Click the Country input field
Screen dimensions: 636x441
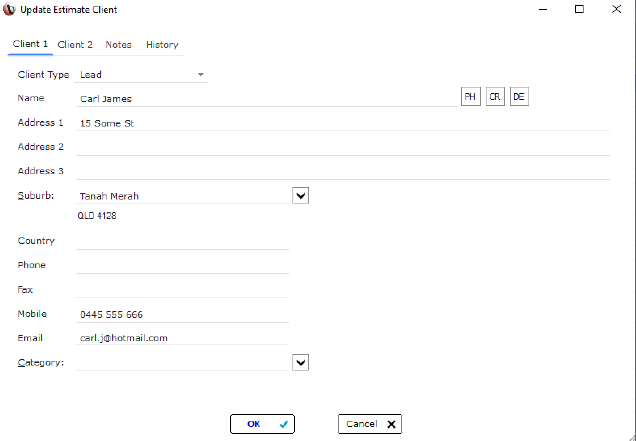tap(183, 241)
